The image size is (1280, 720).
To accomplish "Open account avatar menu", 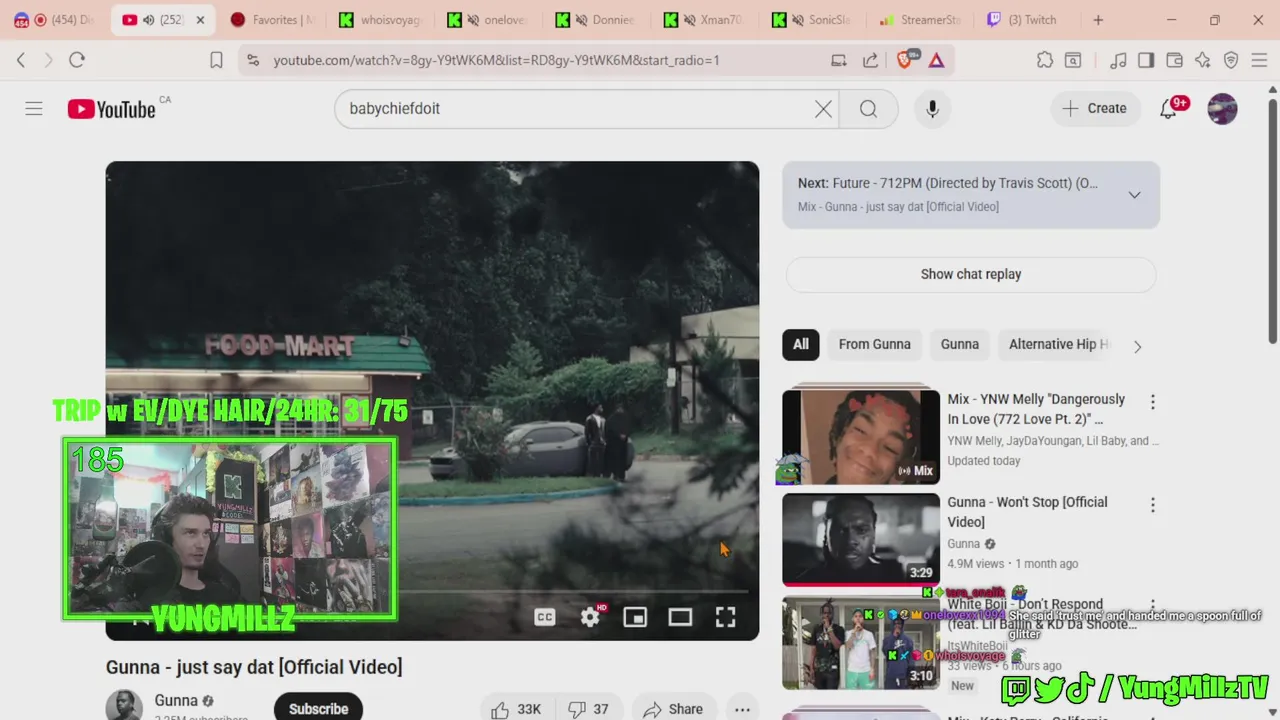I will pos(1222,109).
